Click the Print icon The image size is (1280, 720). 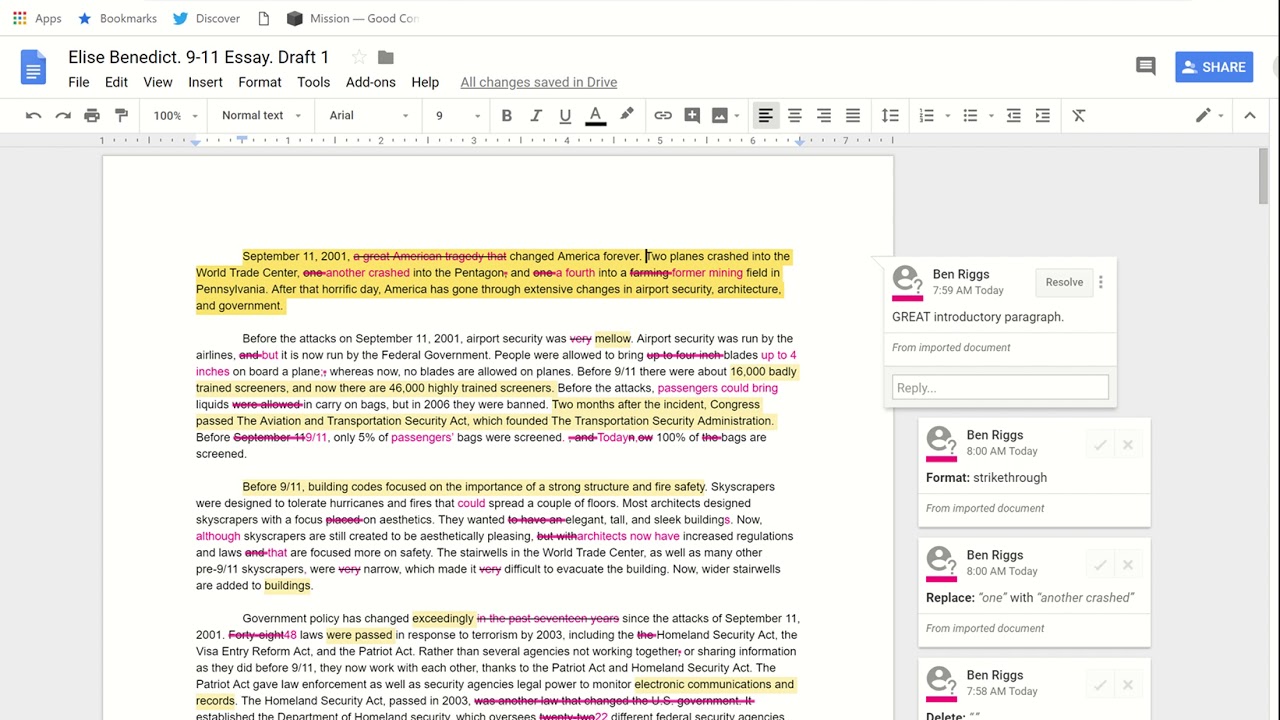92,116
